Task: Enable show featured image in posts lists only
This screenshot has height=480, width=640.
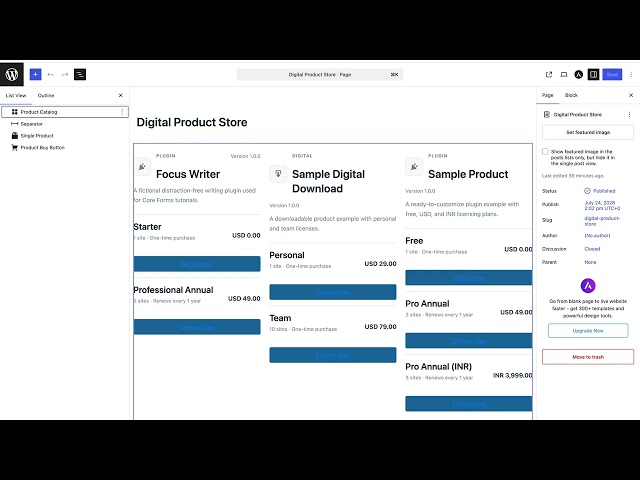Action: (x=545, y=151)
